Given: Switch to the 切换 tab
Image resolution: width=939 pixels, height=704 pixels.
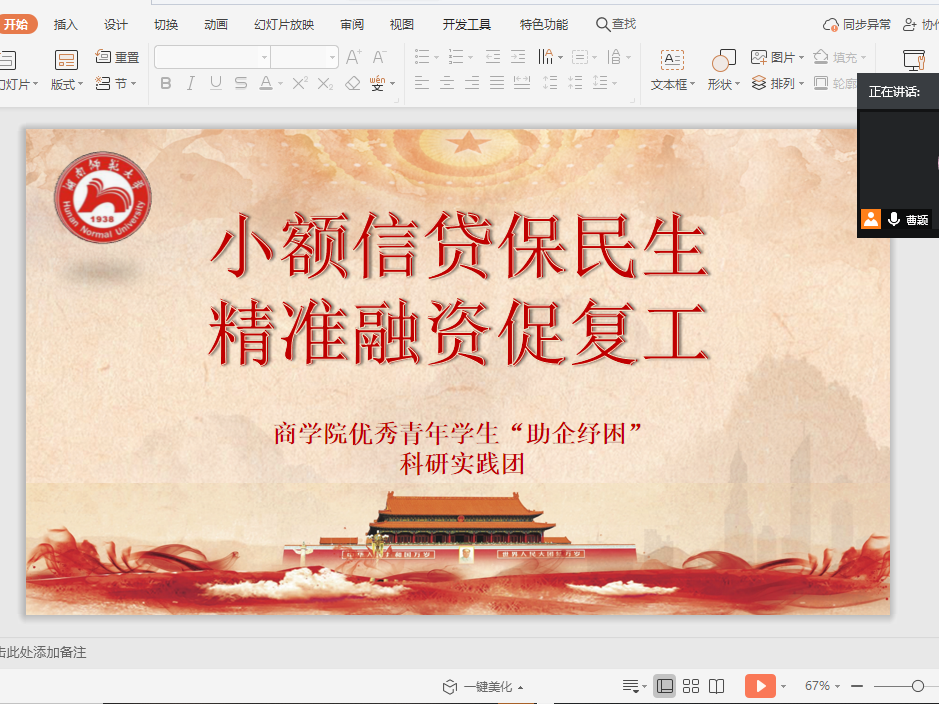Looking at the screenshot, I should tap(166, 25).
